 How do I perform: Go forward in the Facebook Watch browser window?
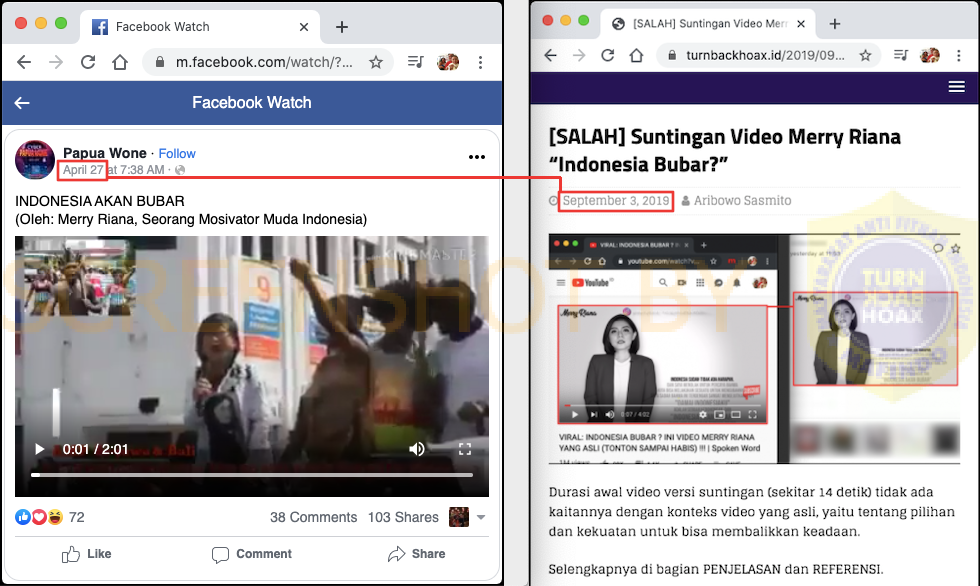click(56, 62)
